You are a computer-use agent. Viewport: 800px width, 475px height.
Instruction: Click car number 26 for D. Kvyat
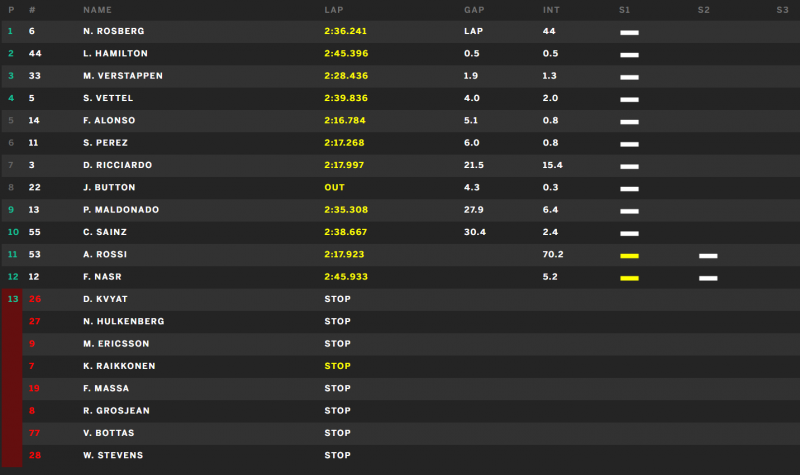click(x=35, y=299)
